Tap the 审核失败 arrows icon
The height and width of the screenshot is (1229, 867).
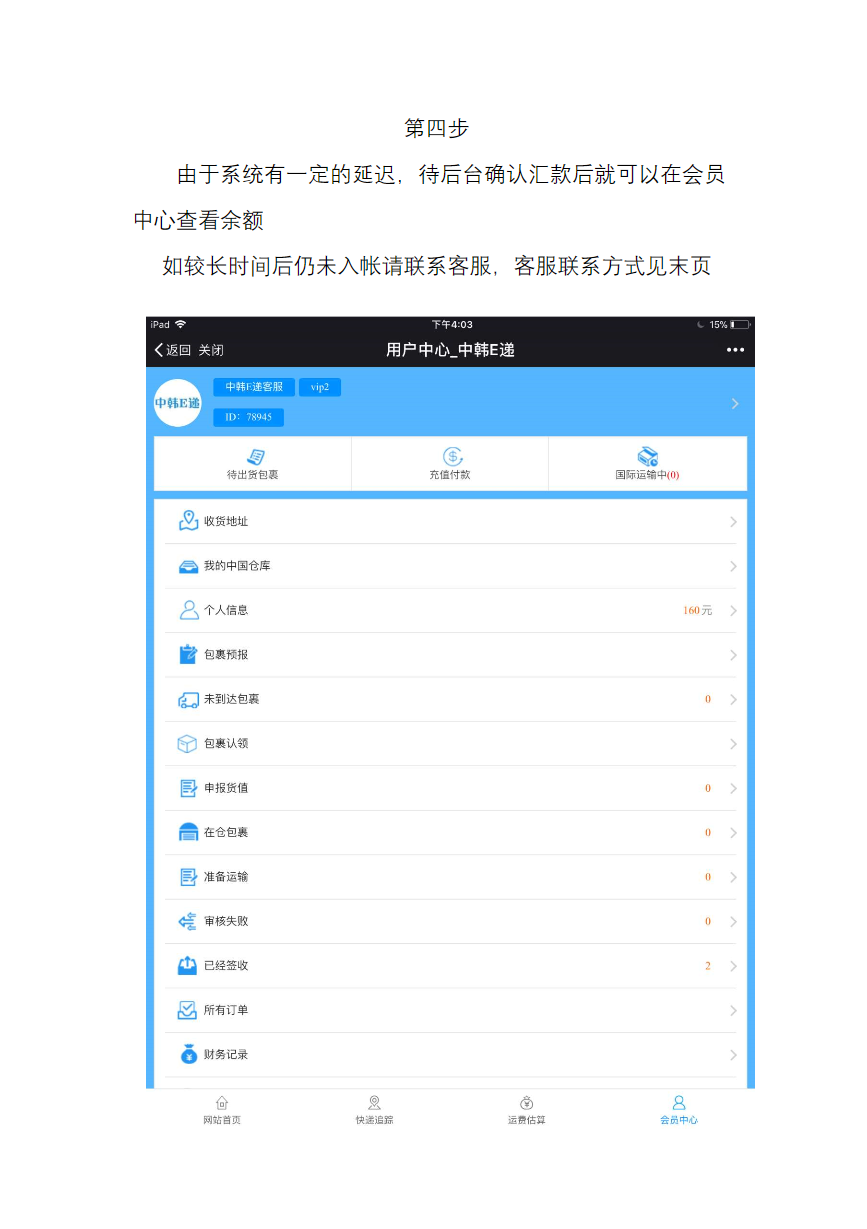coord(188,921)
